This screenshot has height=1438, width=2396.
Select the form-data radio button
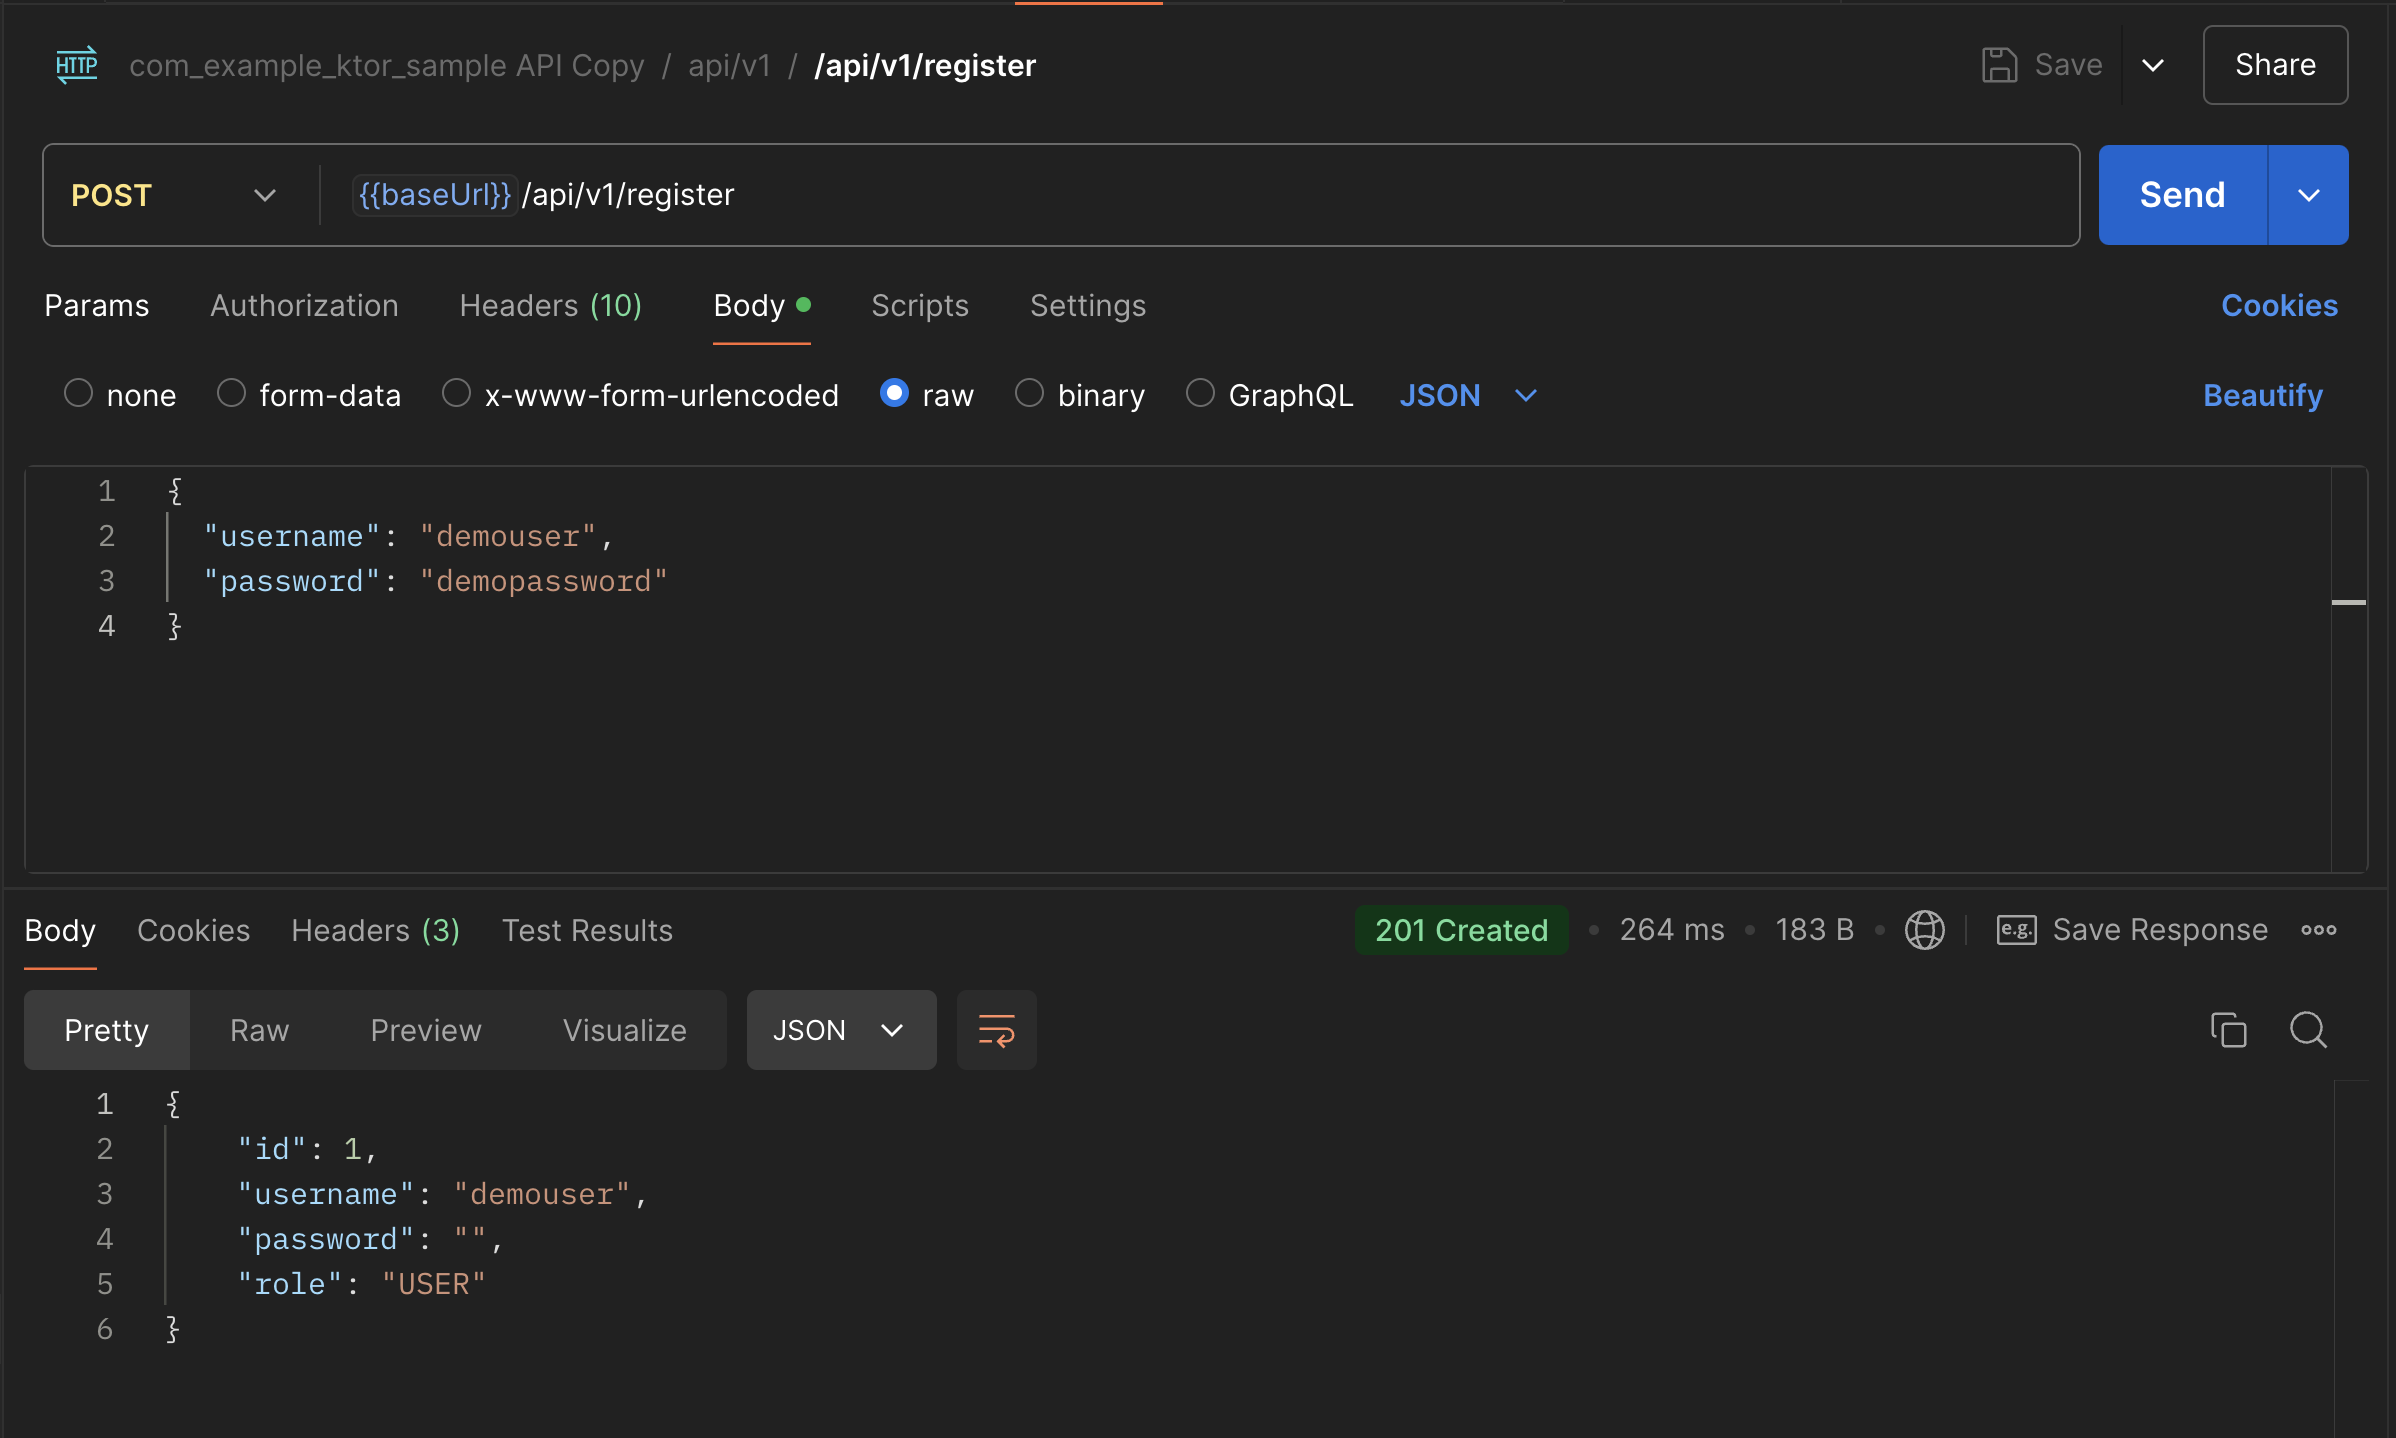(231, 394)
